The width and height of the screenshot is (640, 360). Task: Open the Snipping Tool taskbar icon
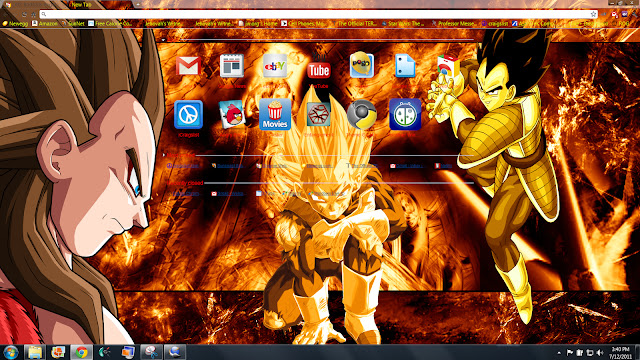pyautogui.click(x=151, y=352)
